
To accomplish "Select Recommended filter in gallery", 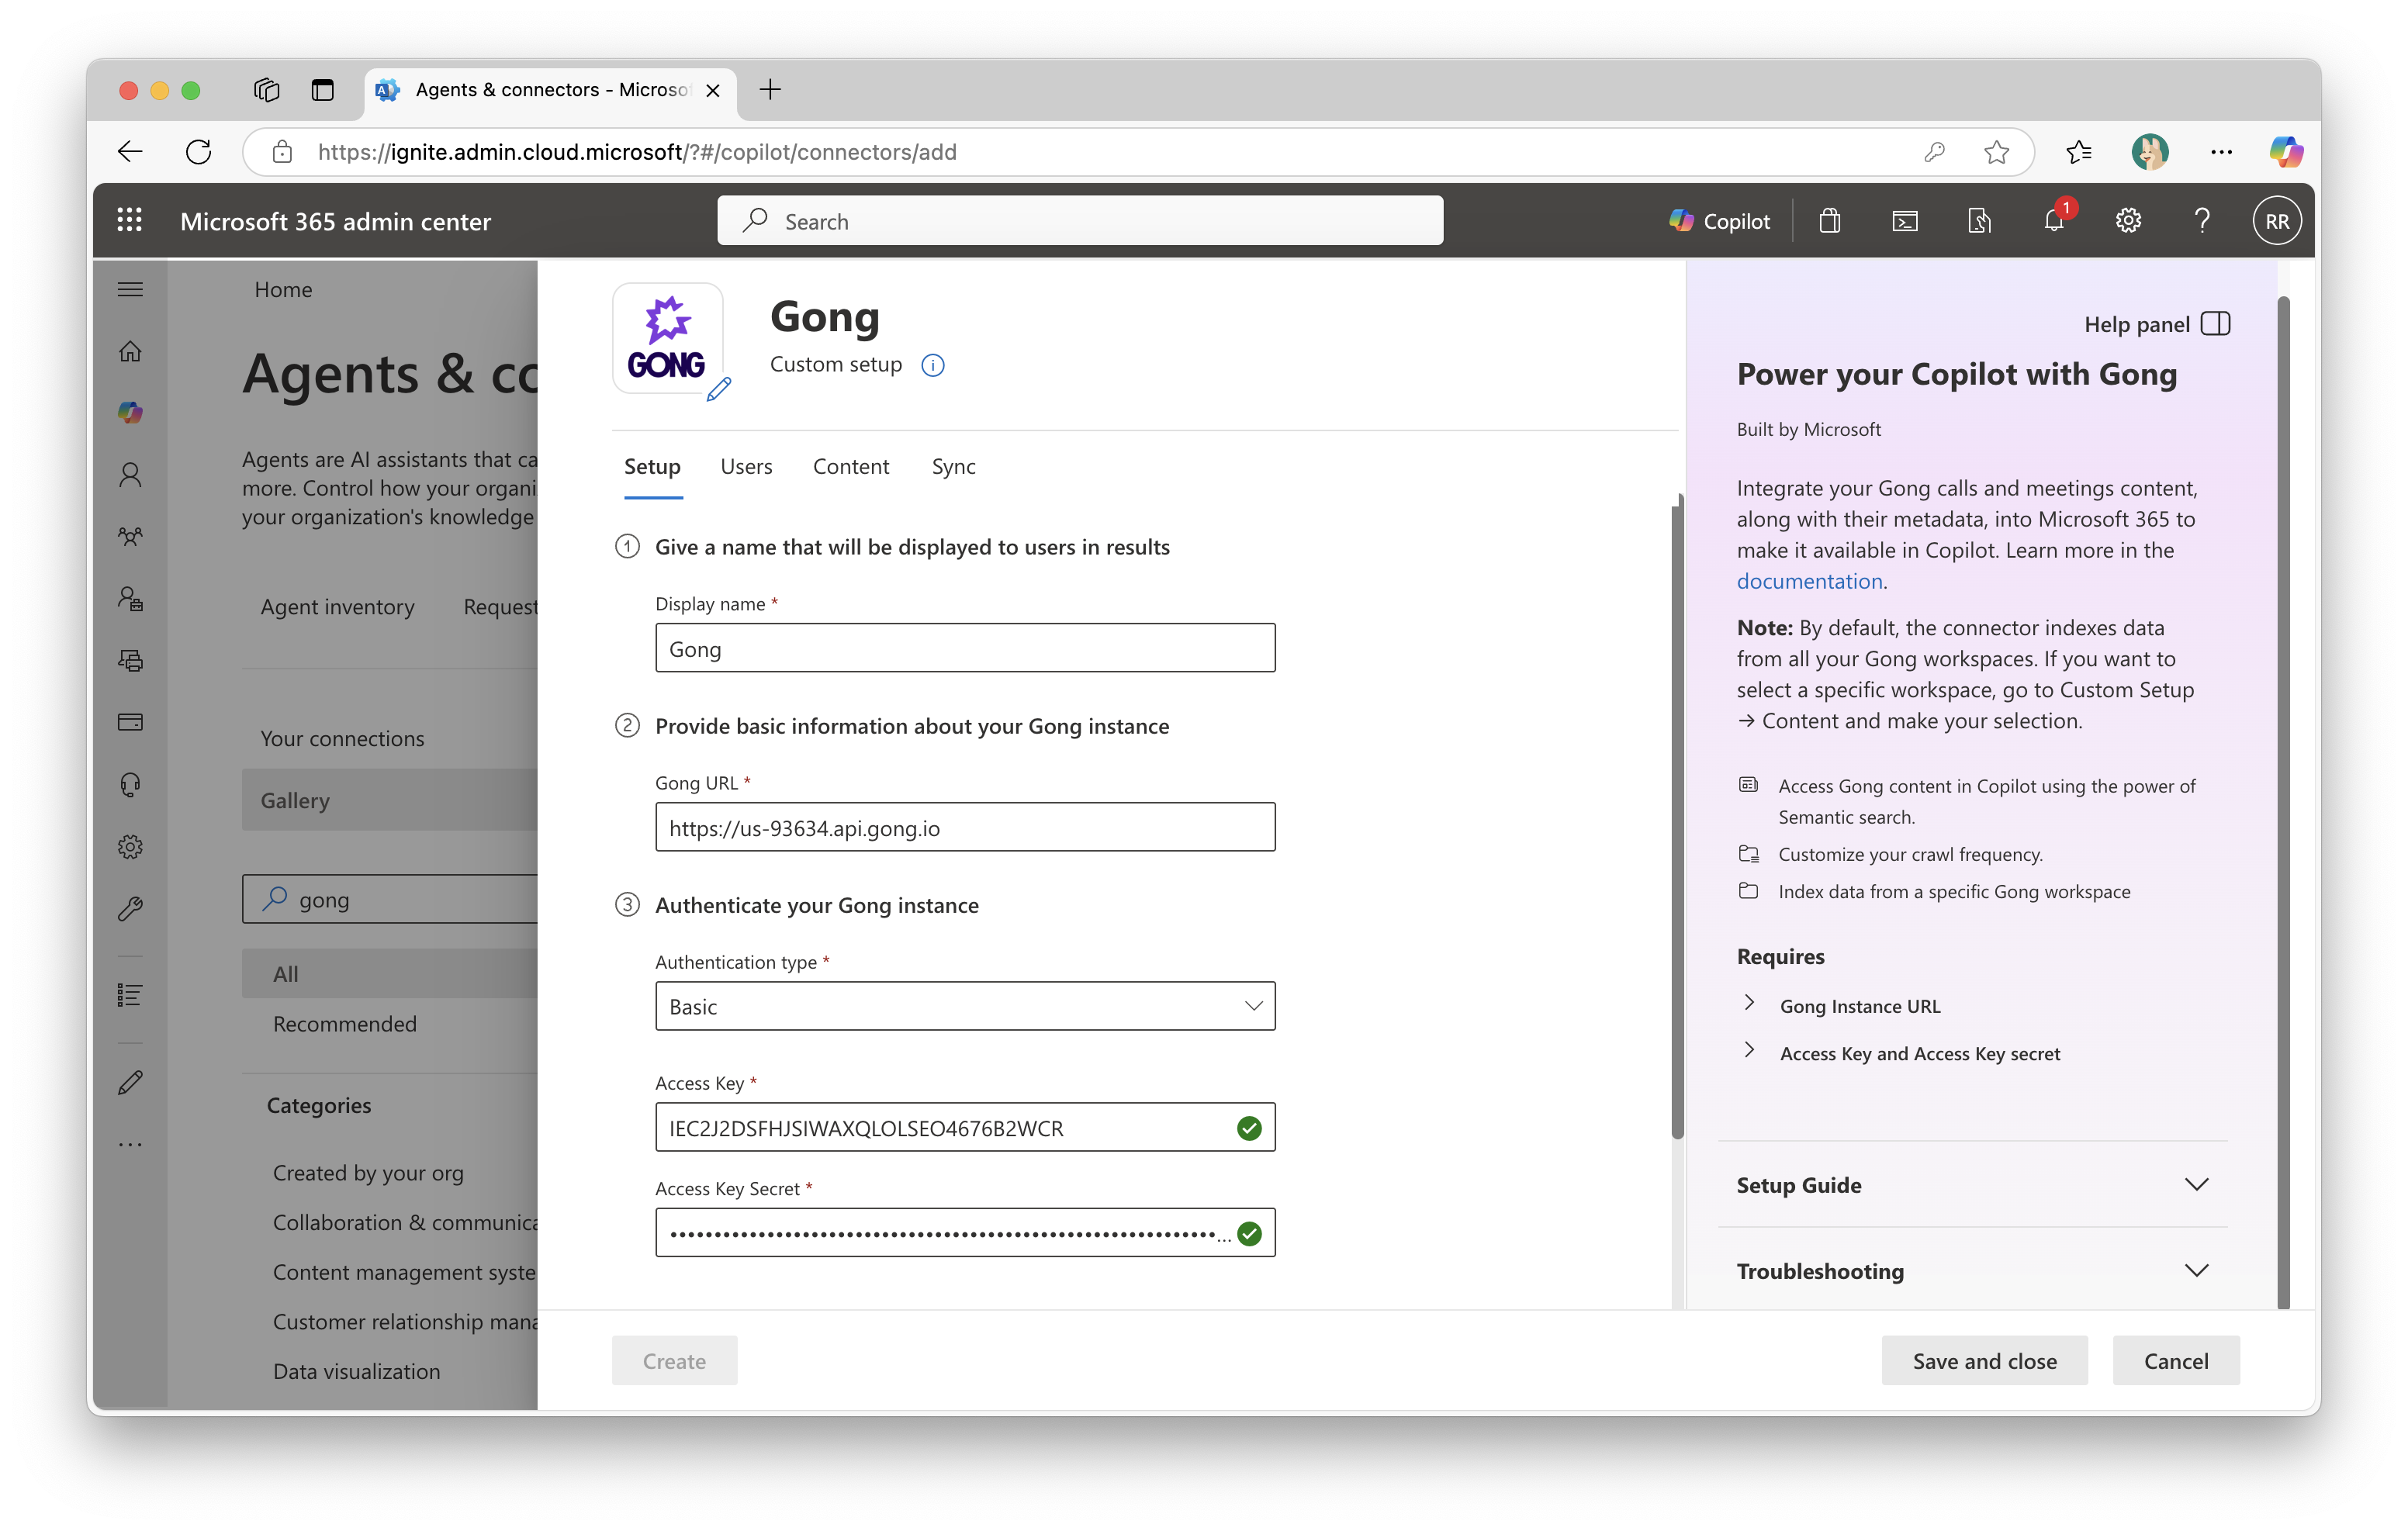I will click(345, 1024).
